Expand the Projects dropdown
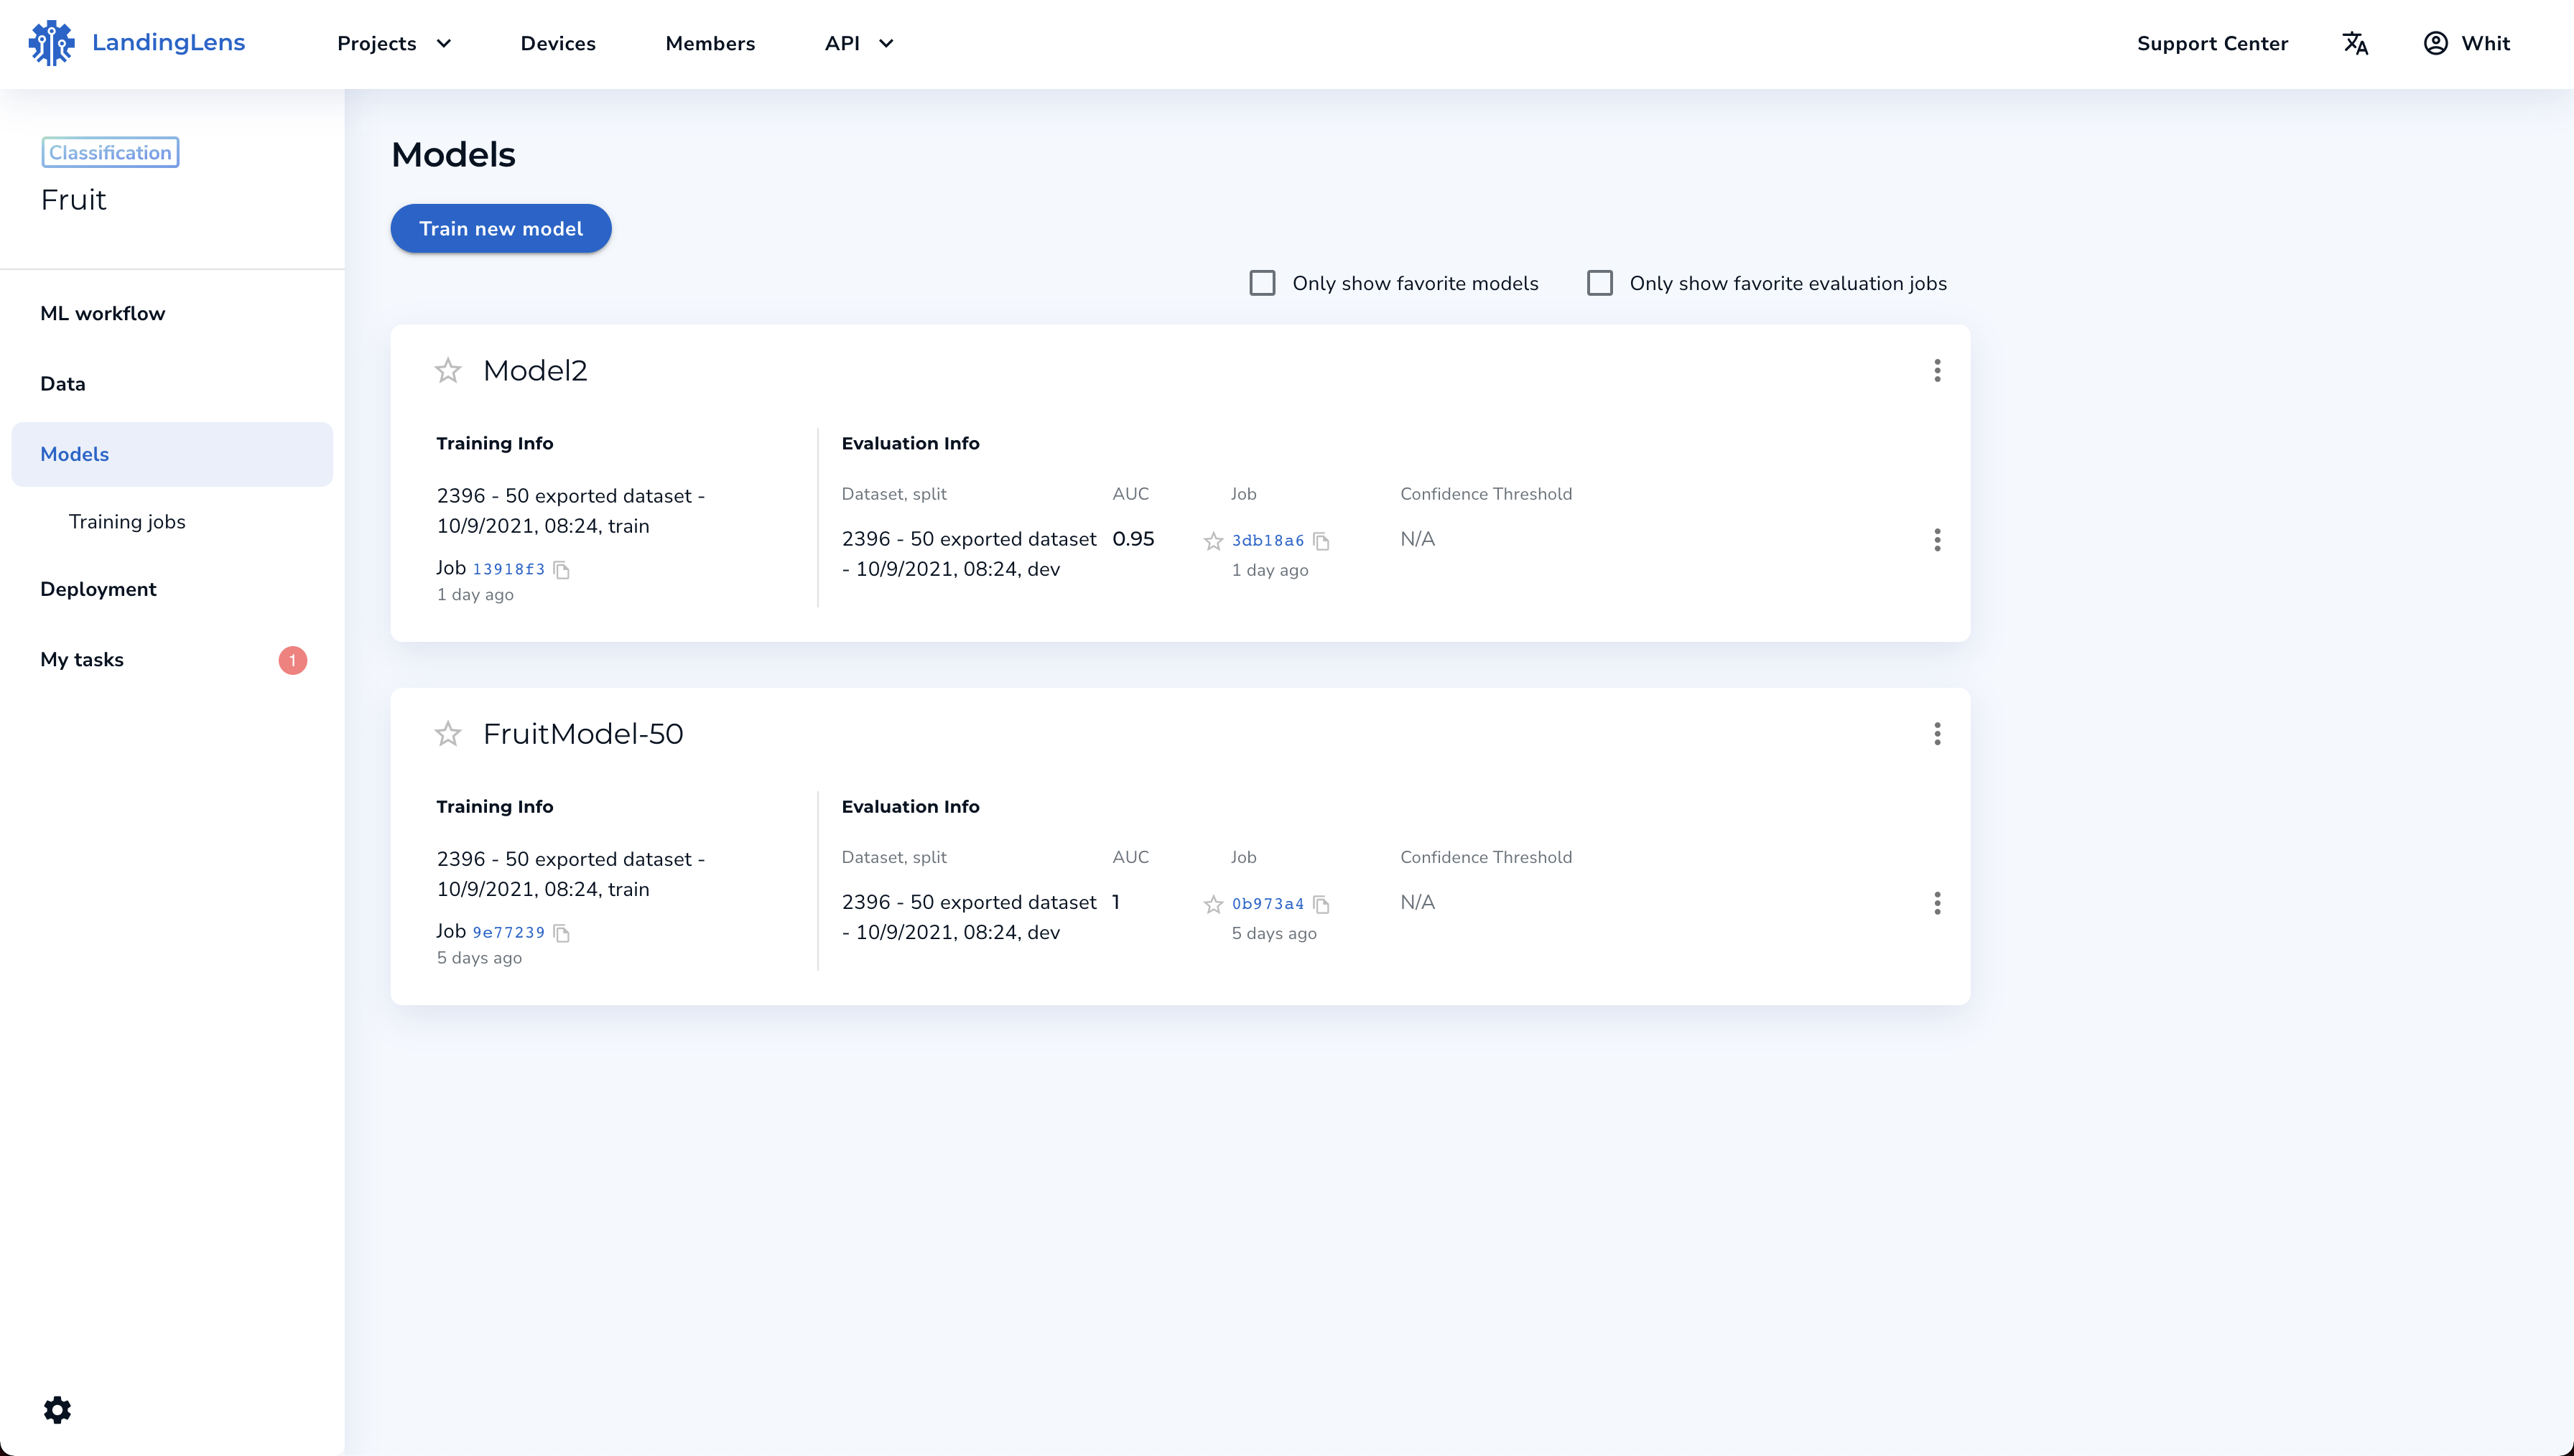The height and width of the screenshot is (1456, 2574). coord(394,43)
